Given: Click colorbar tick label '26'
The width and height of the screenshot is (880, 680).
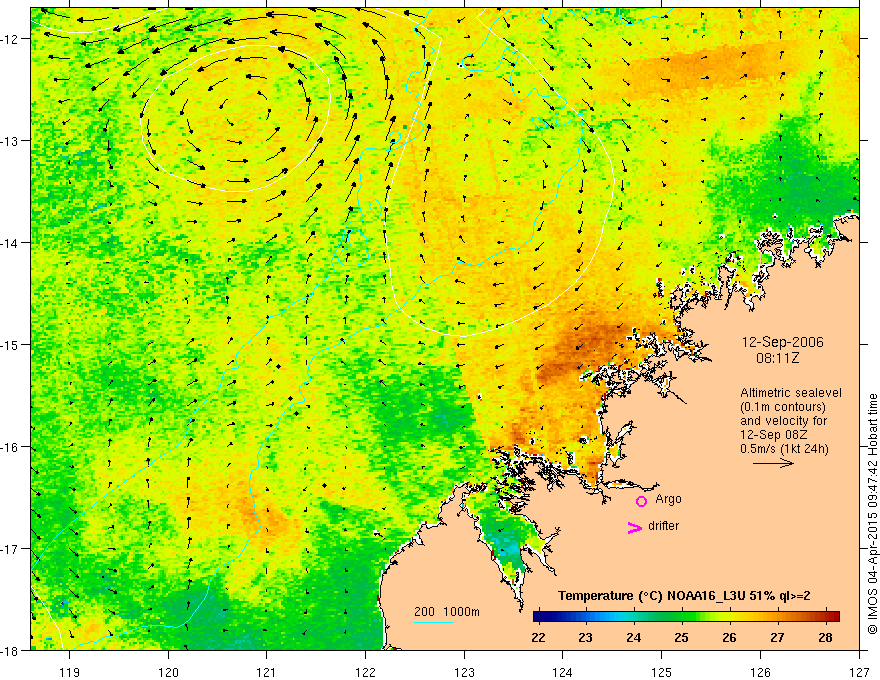Looking at the screenshot, I should click(729, 637).
